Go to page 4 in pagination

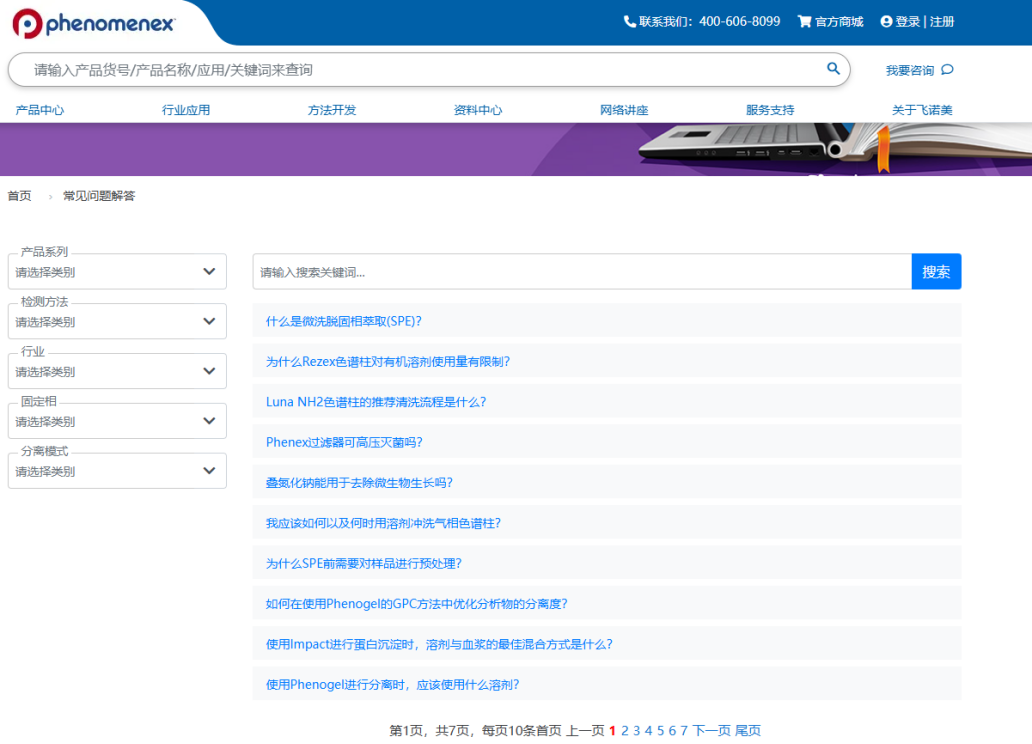(648, 730)
